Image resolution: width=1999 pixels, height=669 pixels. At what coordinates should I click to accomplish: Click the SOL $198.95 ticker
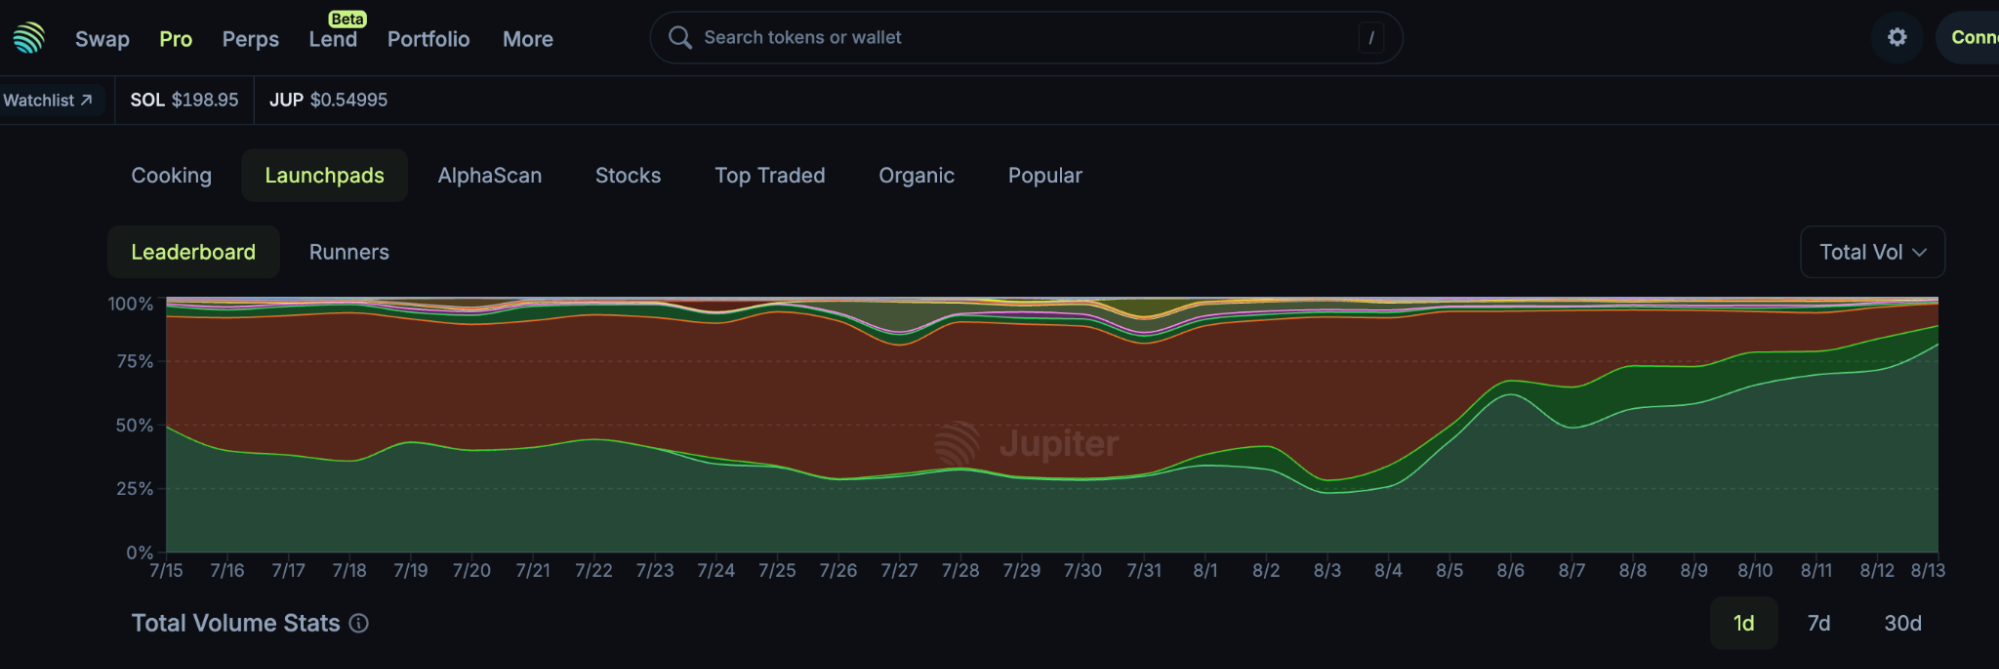184,100
